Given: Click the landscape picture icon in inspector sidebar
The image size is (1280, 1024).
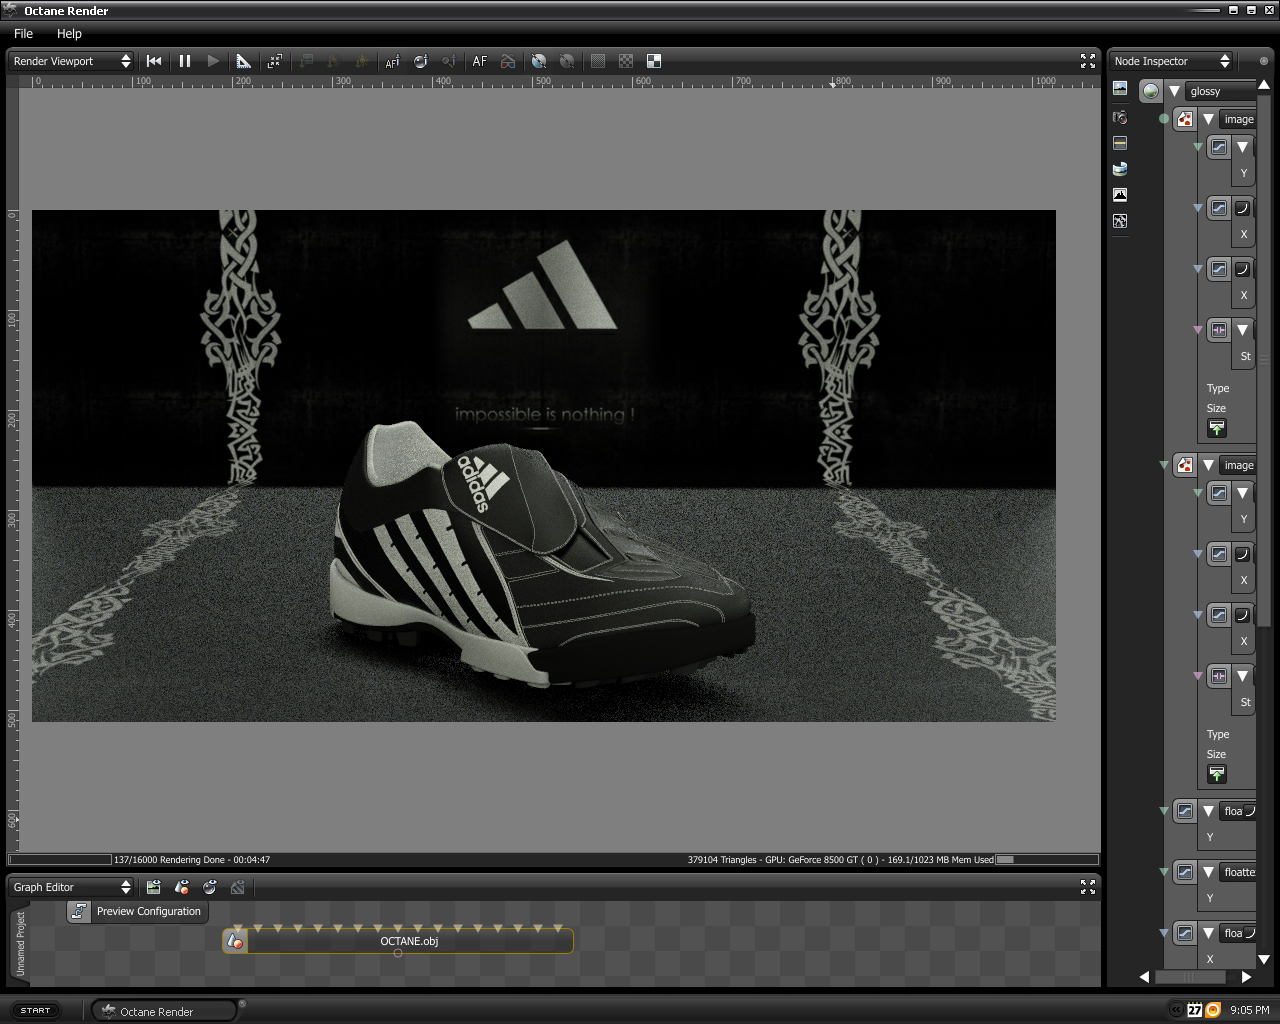Looking at the screenshot, I should coord(1120,89).
